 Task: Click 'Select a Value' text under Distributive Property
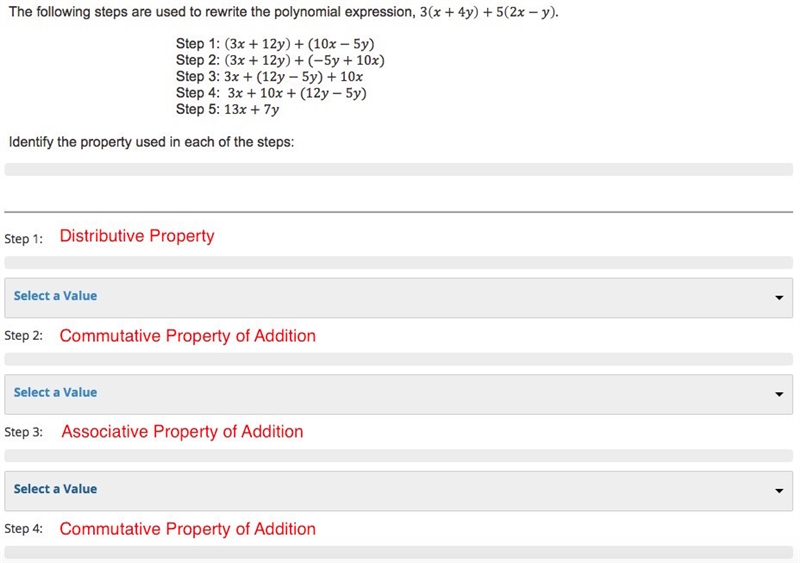[x=55, y=296]
